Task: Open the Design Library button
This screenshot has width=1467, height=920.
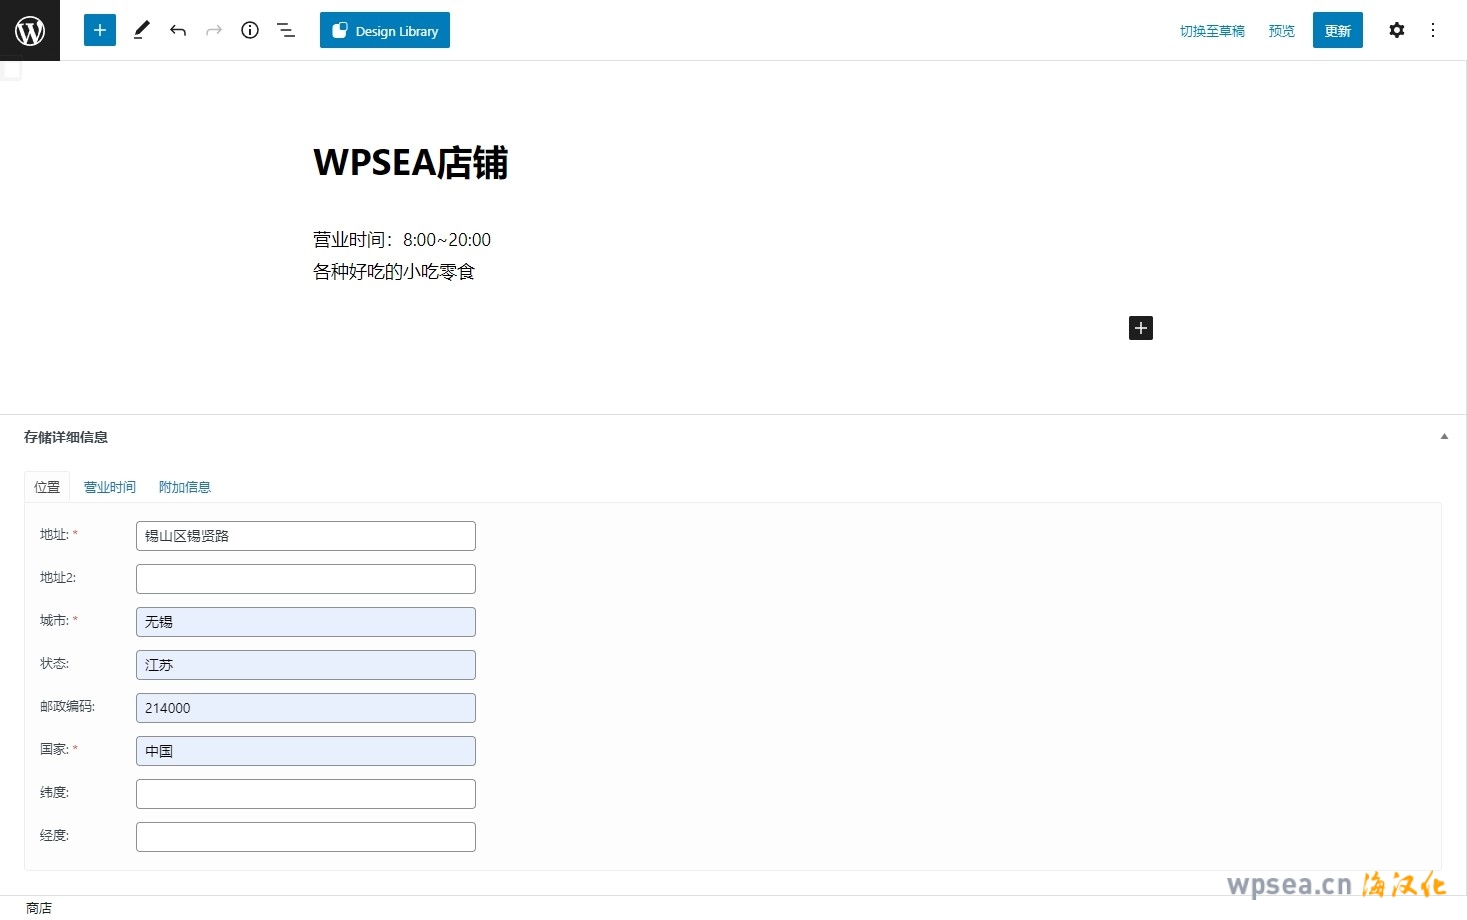Action: point(385,30)
